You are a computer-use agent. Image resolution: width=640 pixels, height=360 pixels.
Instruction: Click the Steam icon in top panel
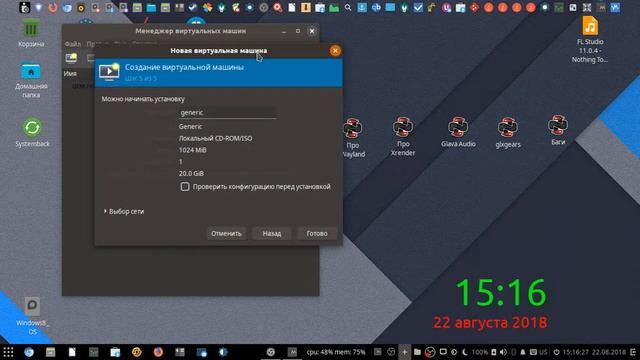click(x=192, y=7)
